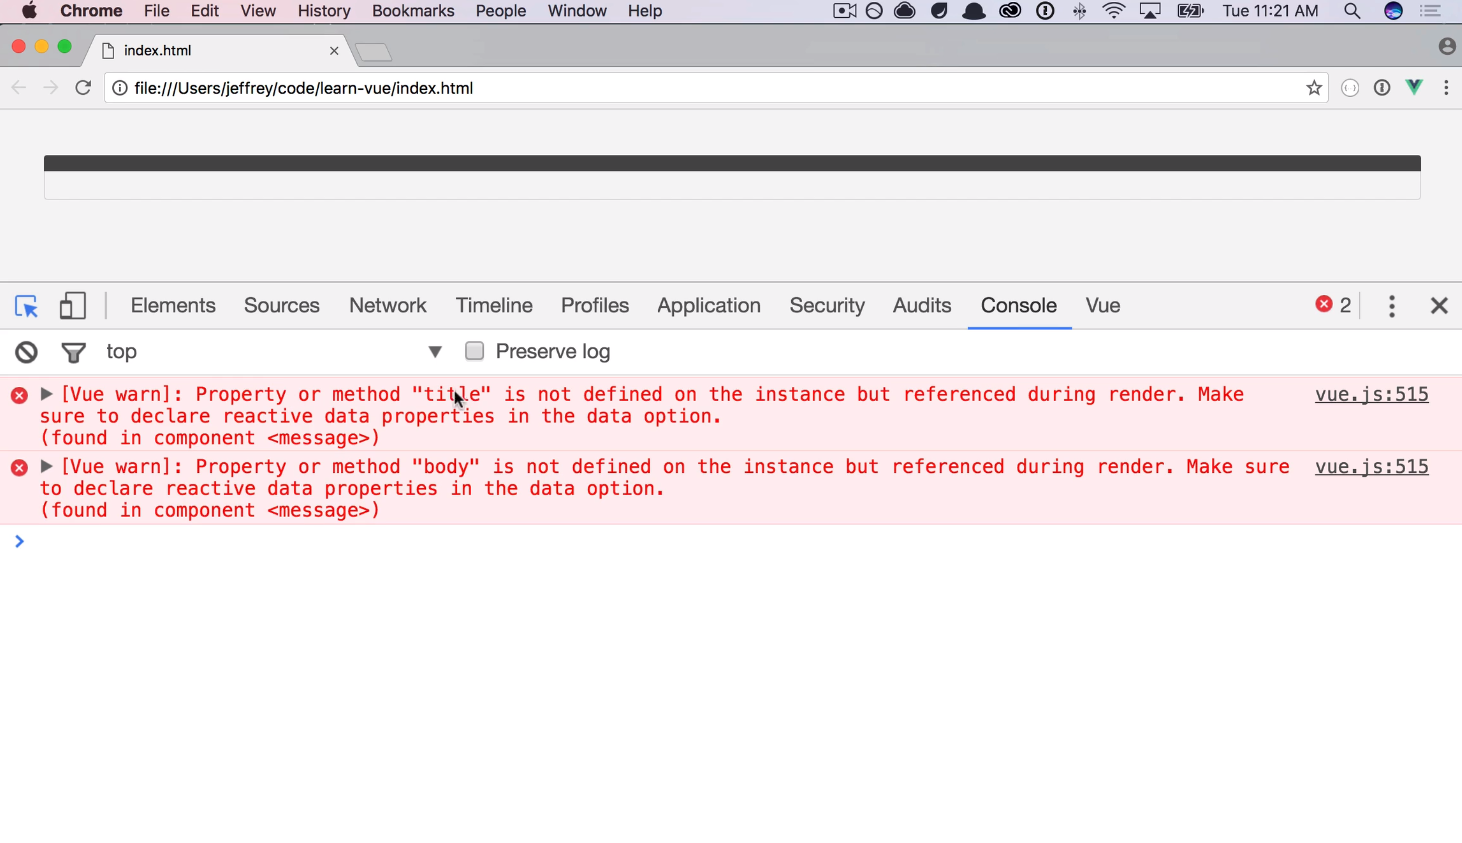Open the console filter
Image resolution: width=1462 pixels, height=843 pixels.
pyautogui.click(x=73, y=352)
